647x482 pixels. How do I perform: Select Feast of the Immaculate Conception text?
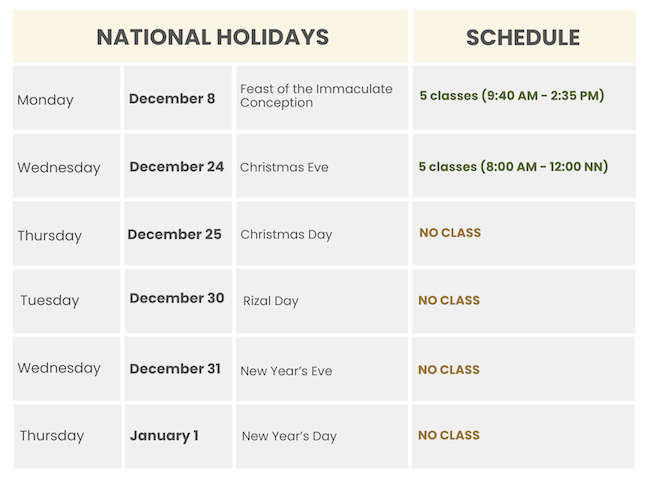[316, 96]
